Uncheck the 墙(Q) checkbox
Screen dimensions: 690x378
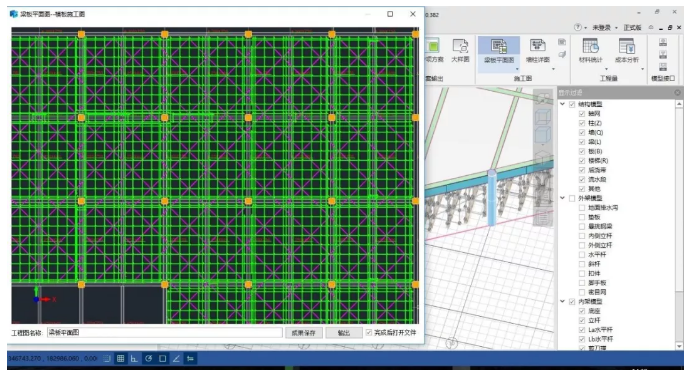tap(582, 132)
